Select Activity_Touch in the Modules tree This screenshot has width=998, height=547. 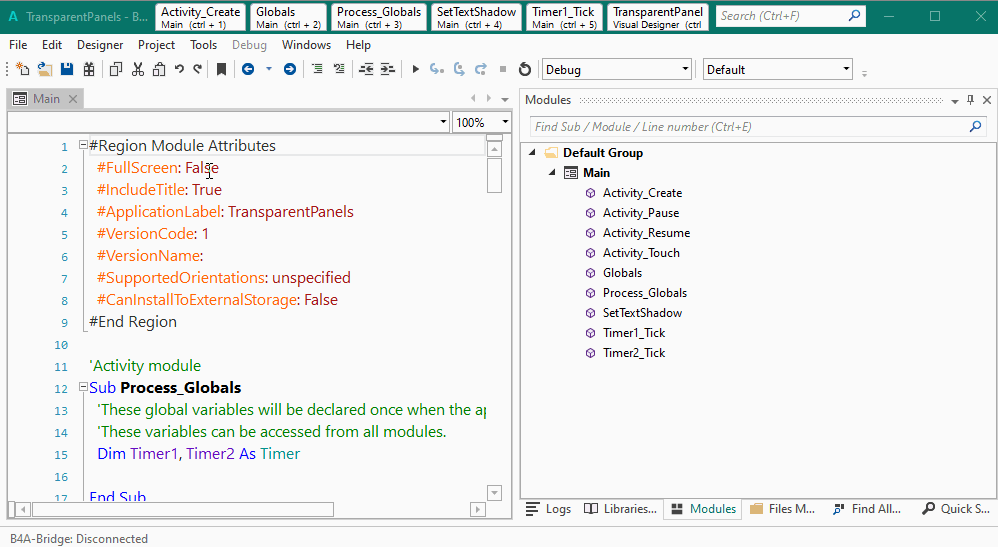[642, 253]
